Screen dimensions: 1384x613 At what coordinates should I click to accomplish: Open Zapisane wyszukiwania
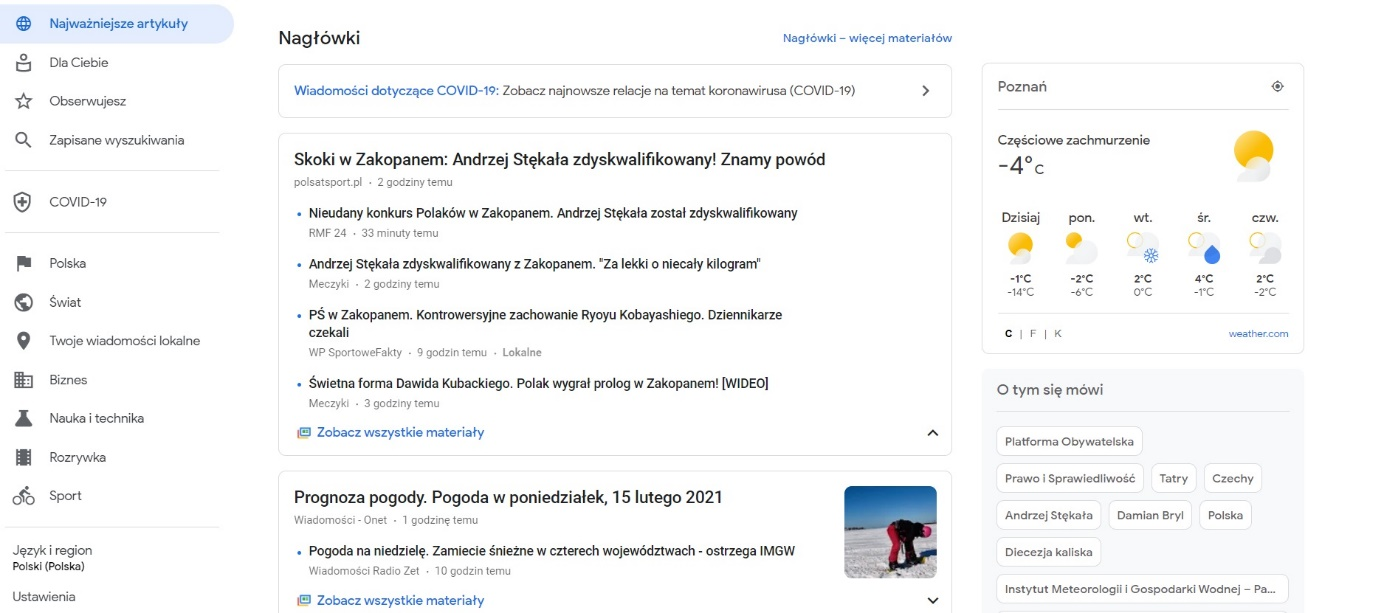pos(117,140)
